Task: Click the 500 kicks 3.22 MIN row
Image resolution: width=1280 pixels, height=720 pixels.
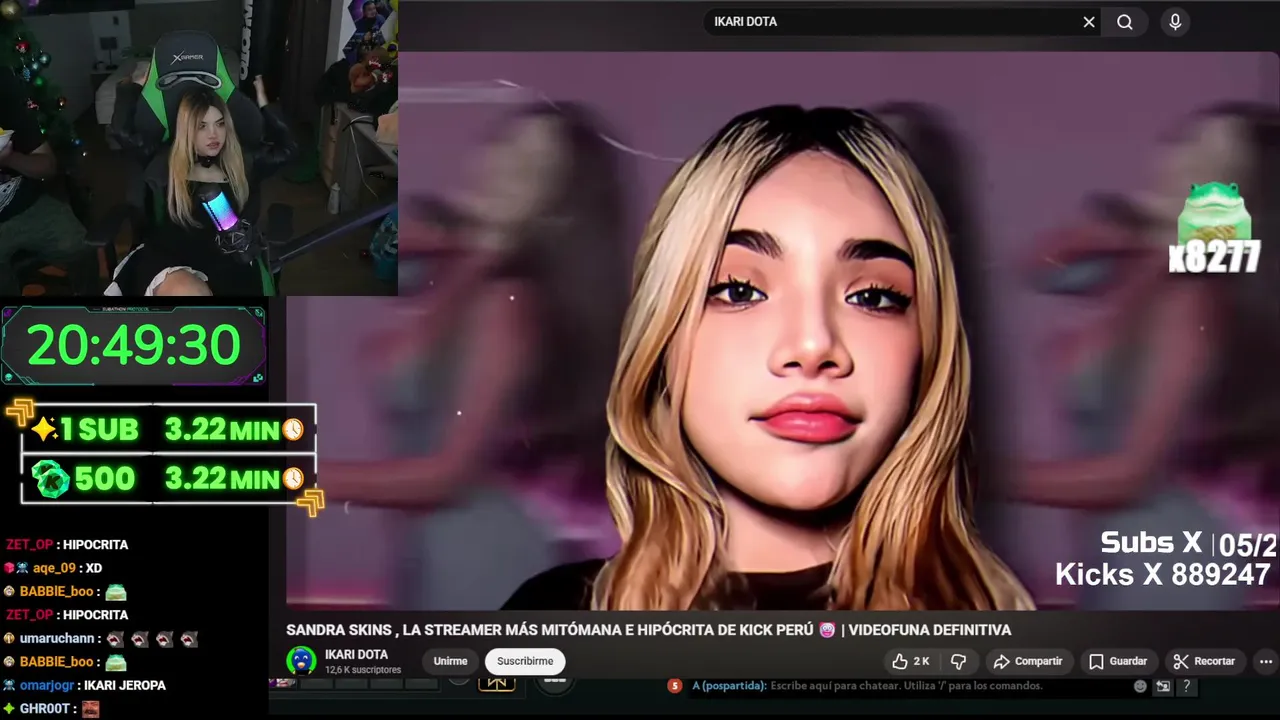Action: 168,479
